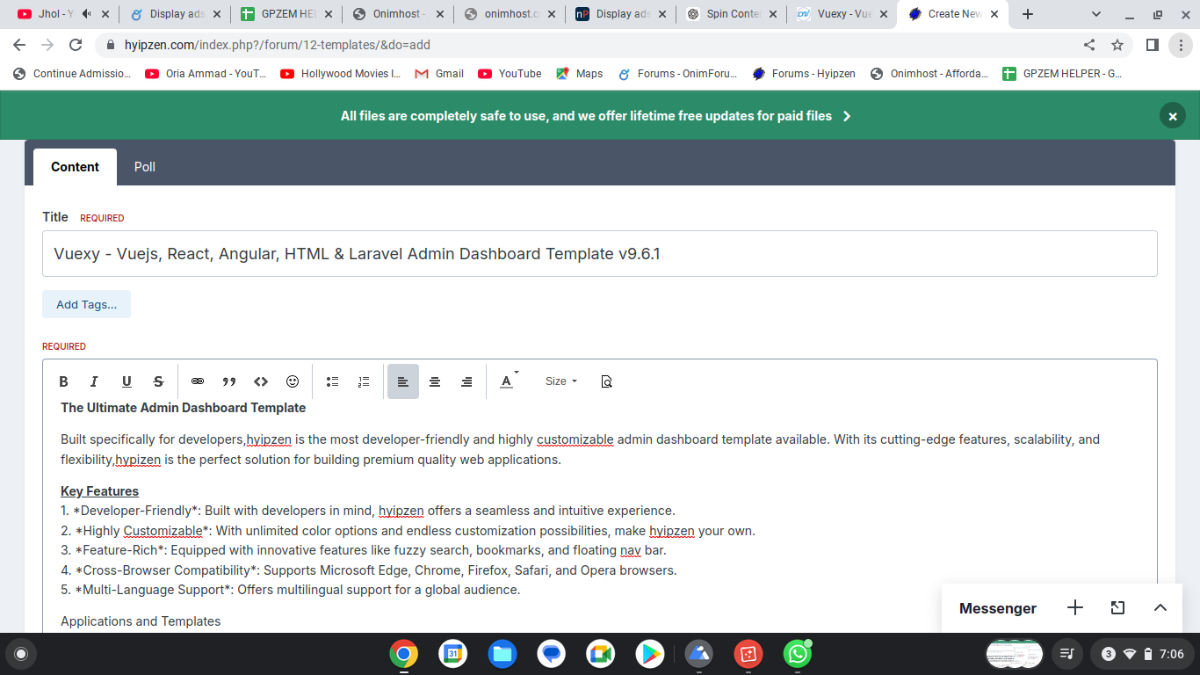Open the Continue Admission bookmark
This screenshot has width=1200, height=675.
[x=71, y=74]
